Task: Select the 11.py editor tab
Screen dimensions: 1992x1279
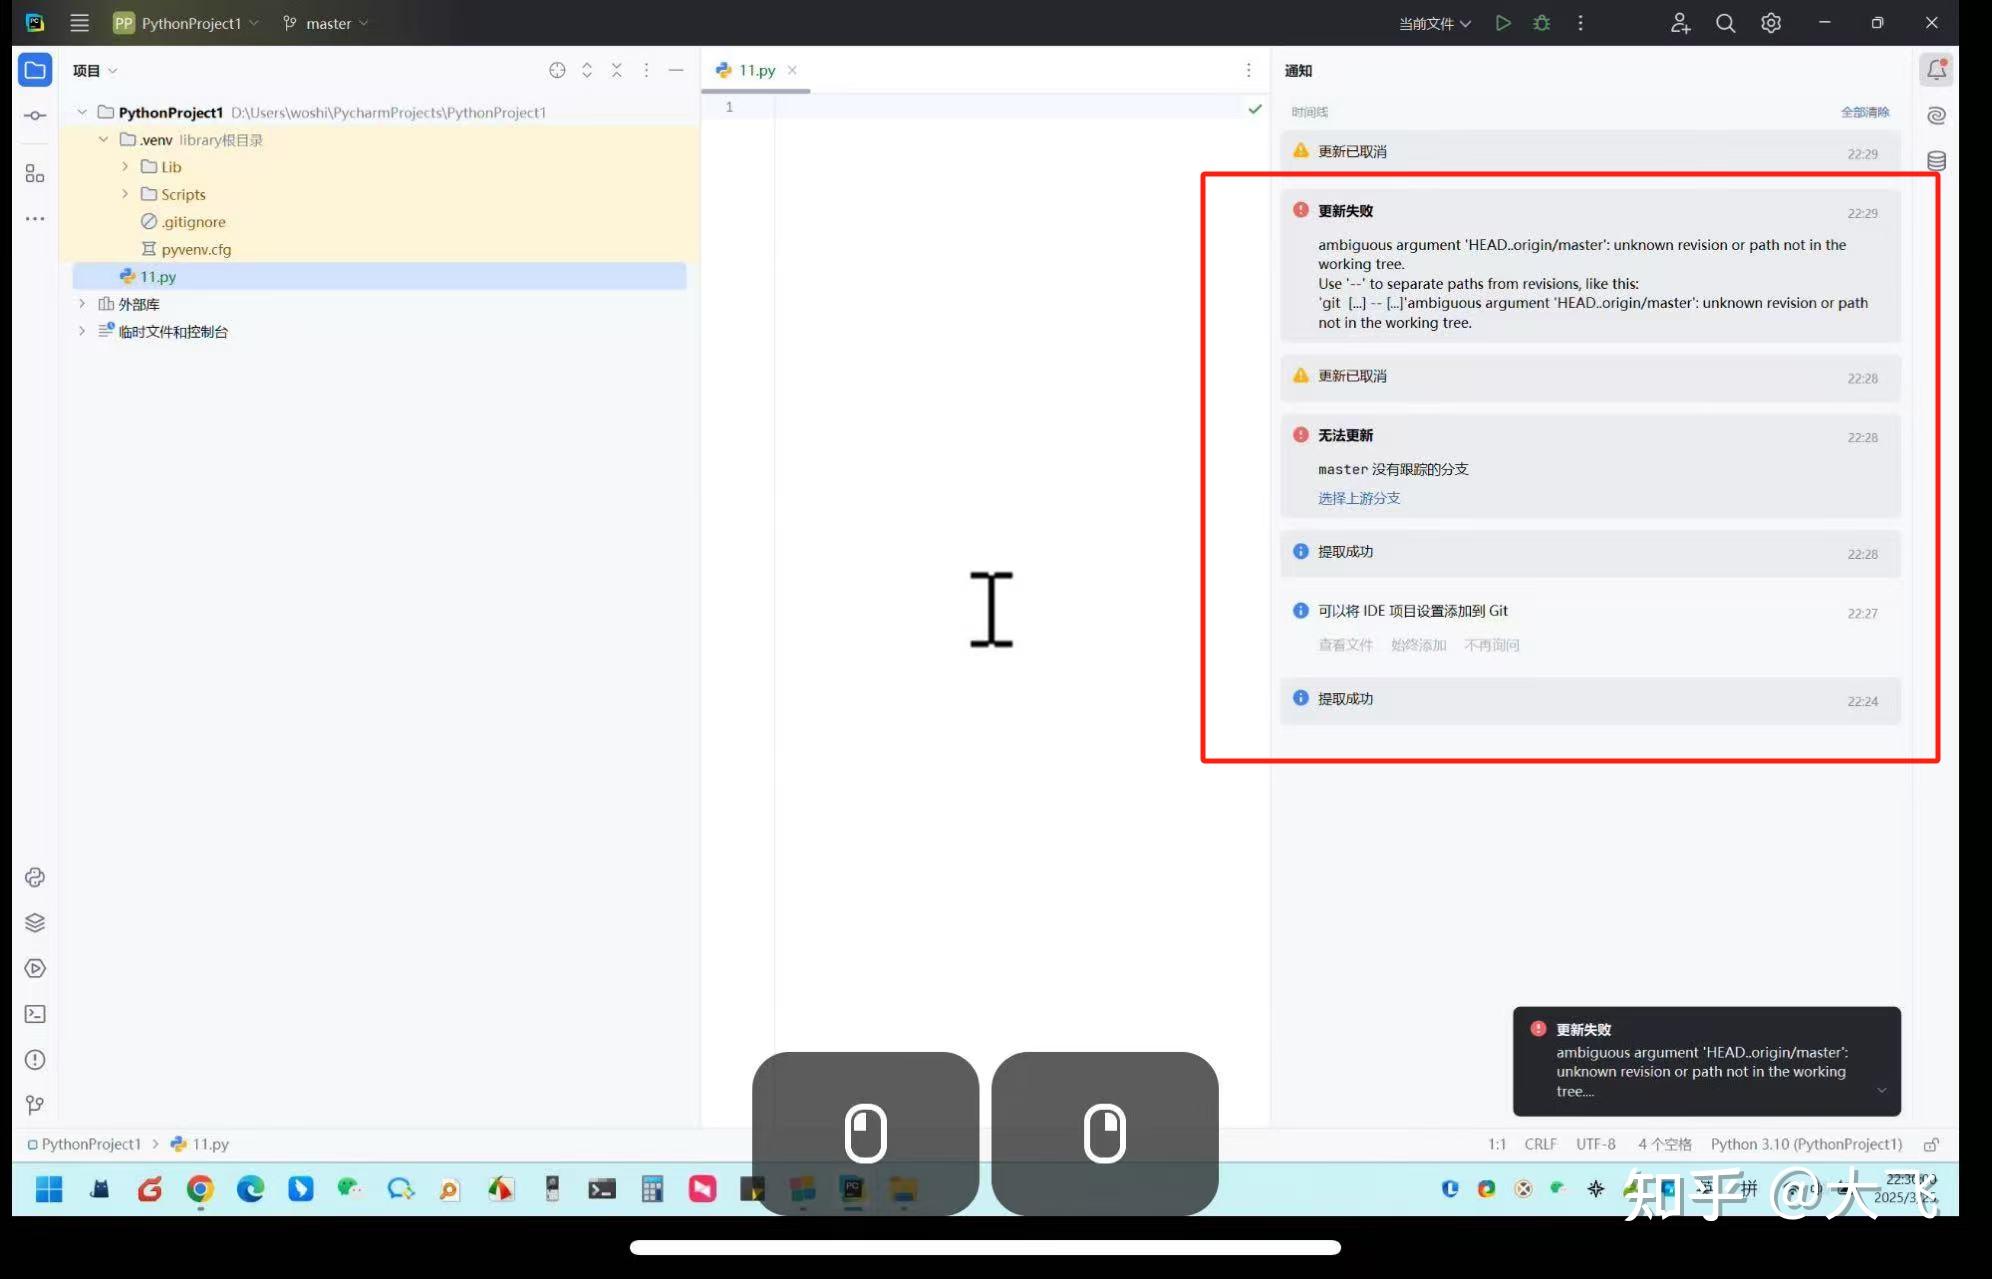Action: [x=753, y=70]
